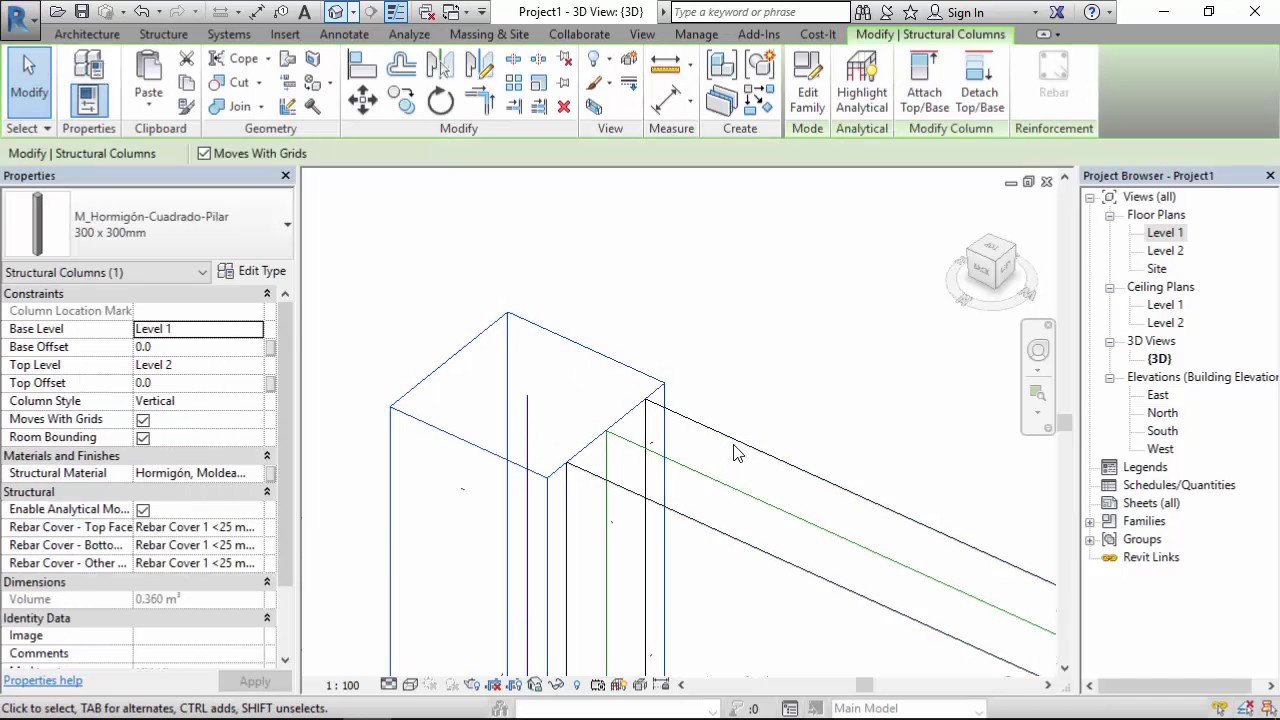The height and width of the screenshot is (720, 1280).
Task: Click the Paste clipboard button
Action: (148, 77)
